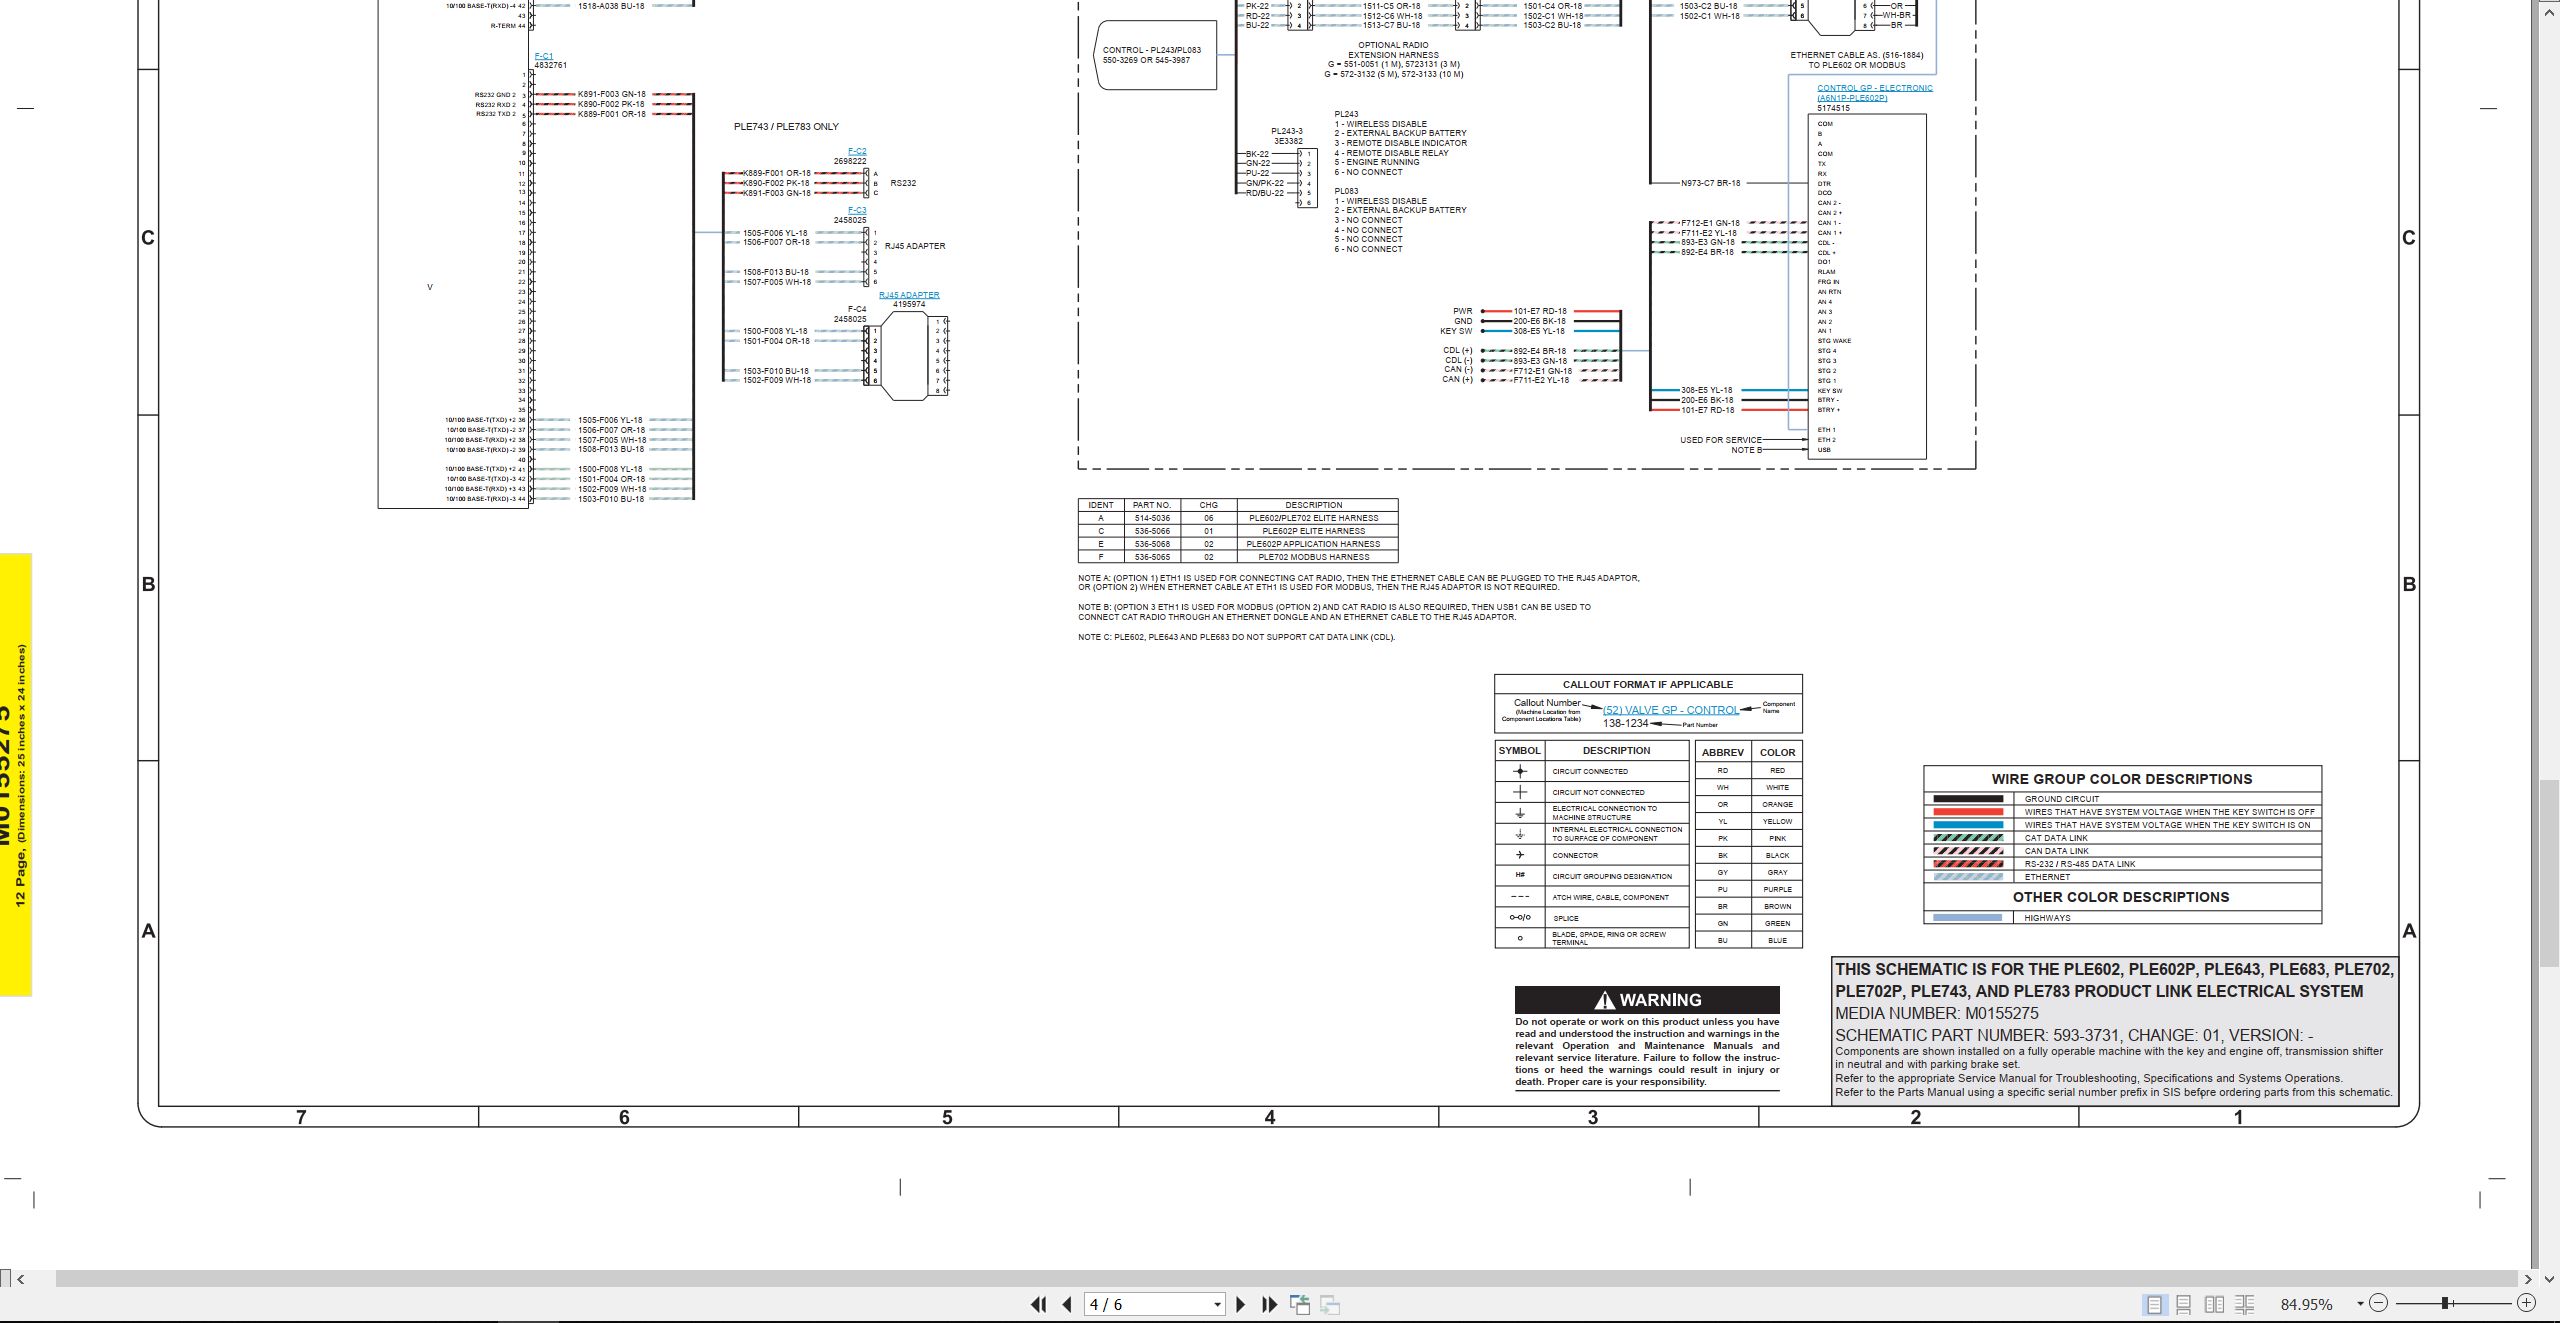Click the HIGHWAYS light blue swatch
2560x1323 pixels.
[x=1968, y=917]
